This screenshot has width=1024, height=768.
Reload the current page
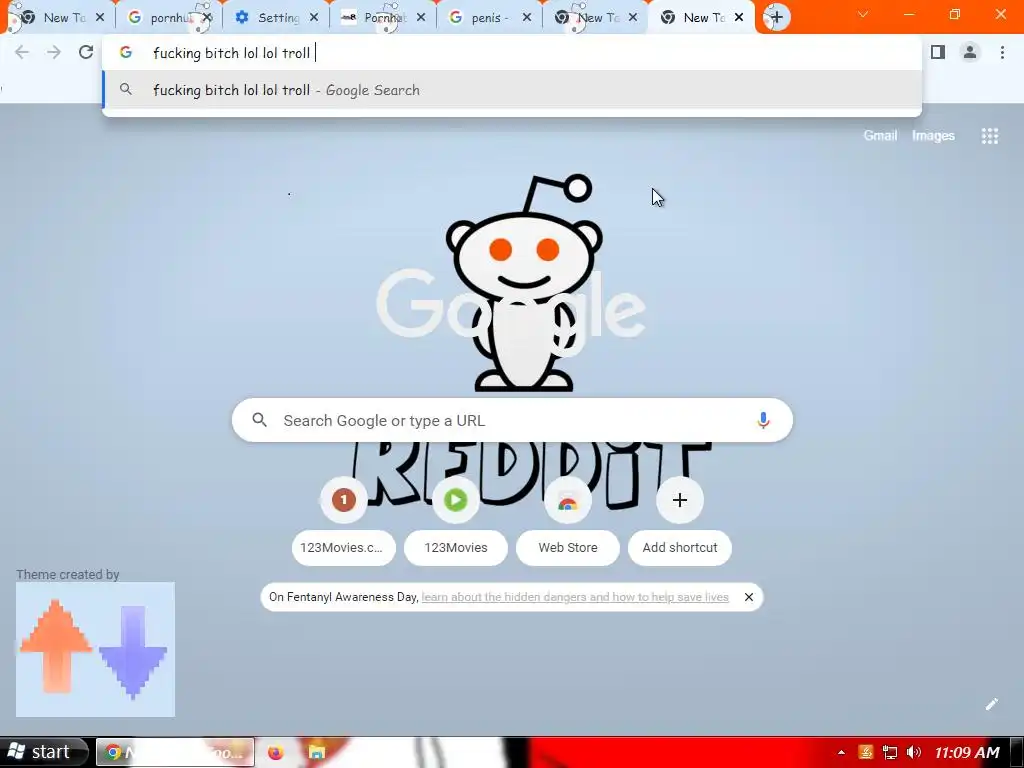coord(86,52)
